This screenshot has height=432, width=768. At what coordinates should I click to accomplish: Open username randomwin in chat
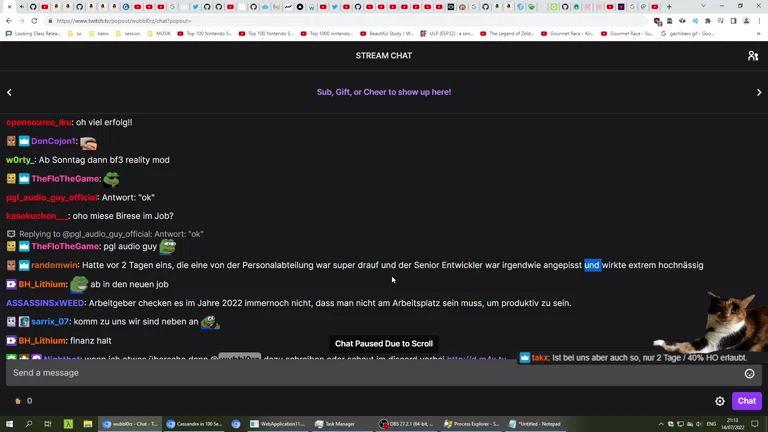[x=54, y=265]
